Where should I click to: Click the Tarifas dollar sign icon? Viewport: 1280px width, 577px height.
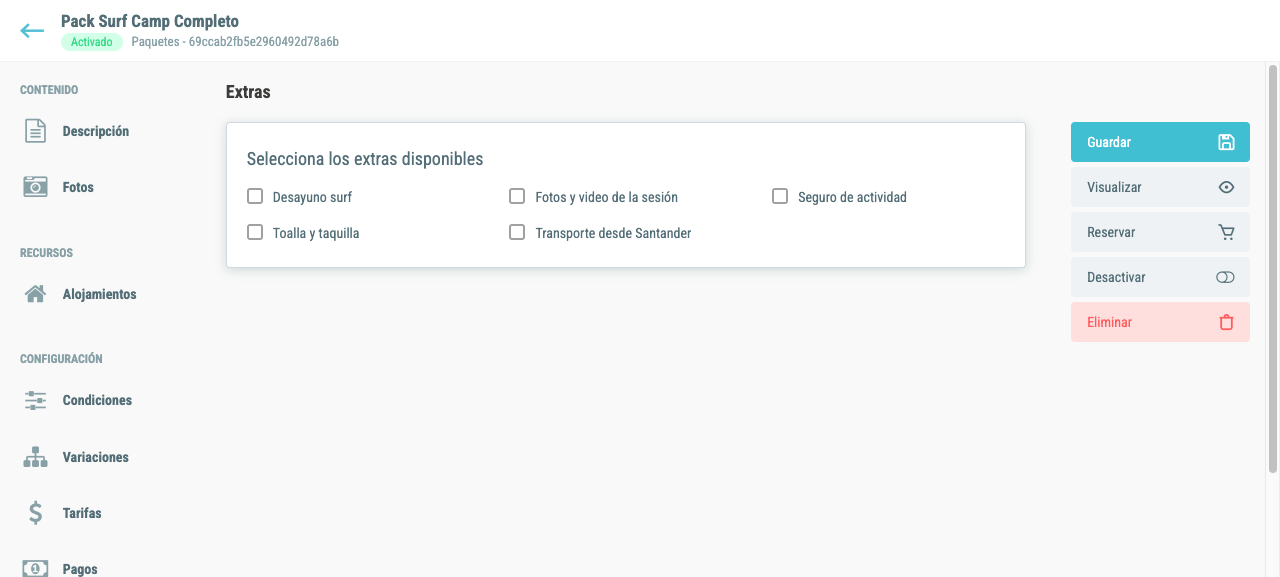(x=35, y=513)
